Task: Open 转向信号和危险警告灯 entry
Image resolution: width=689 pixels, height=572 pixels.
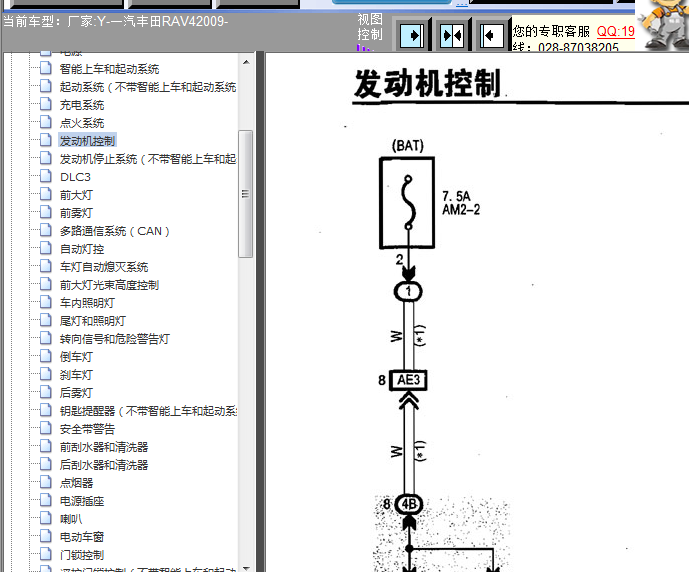Action: [x=115, y=339]
